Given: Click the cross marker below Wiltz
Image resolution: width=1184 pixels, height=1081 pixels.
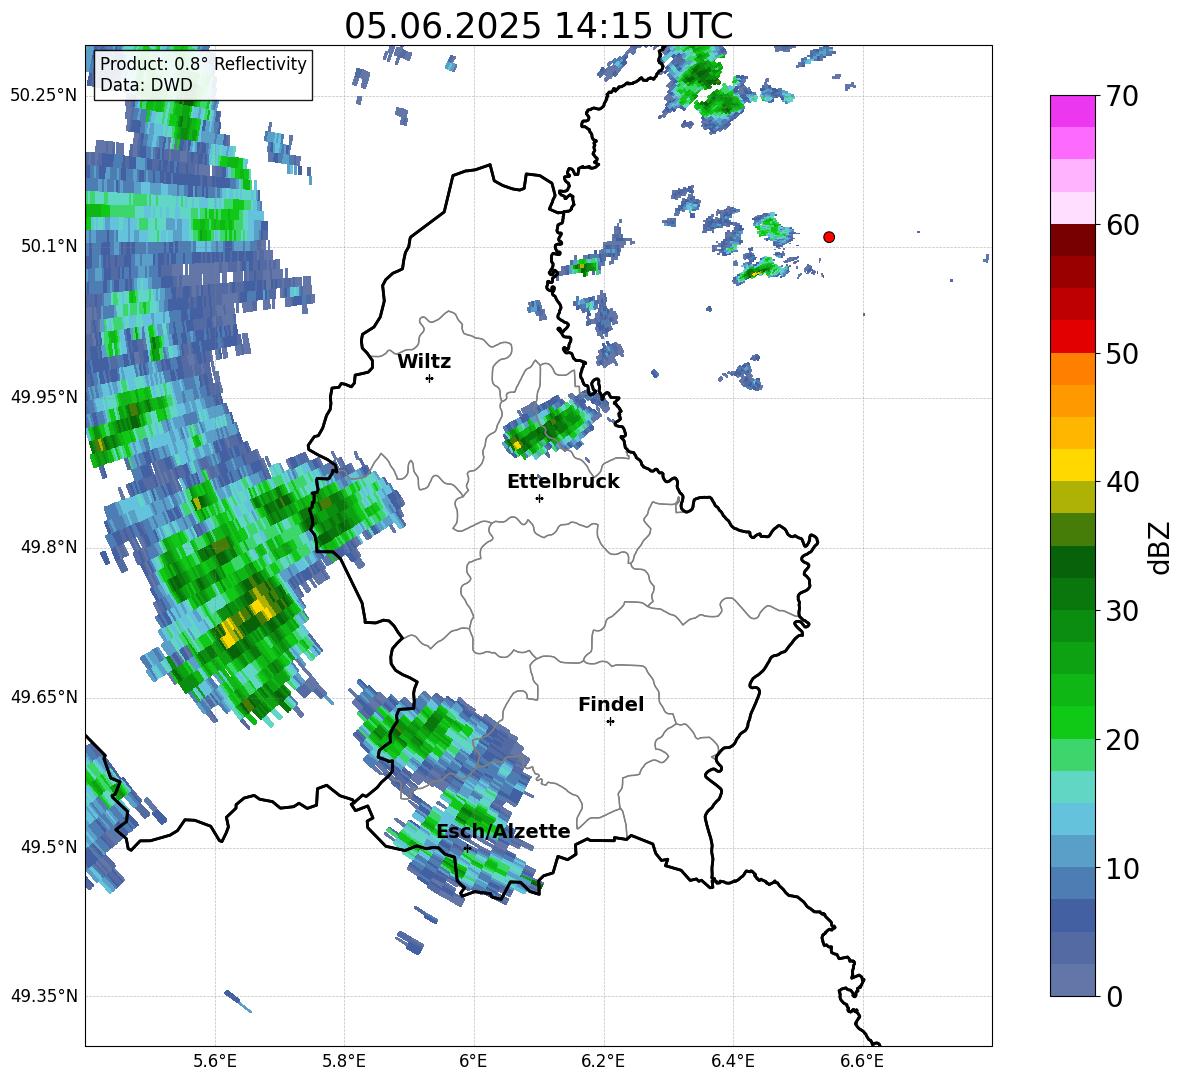Looking at the screenshot, I should tap(429, 378).
